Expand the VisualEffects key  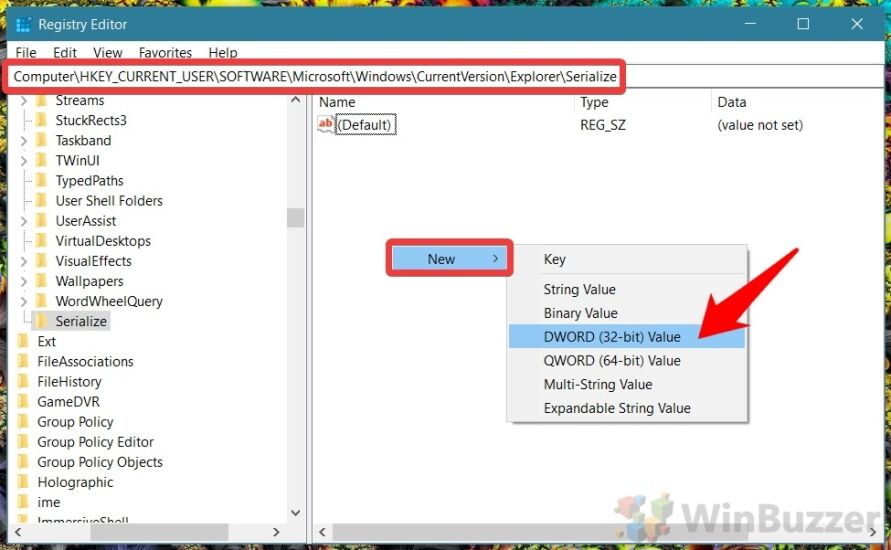pos(23,261)
